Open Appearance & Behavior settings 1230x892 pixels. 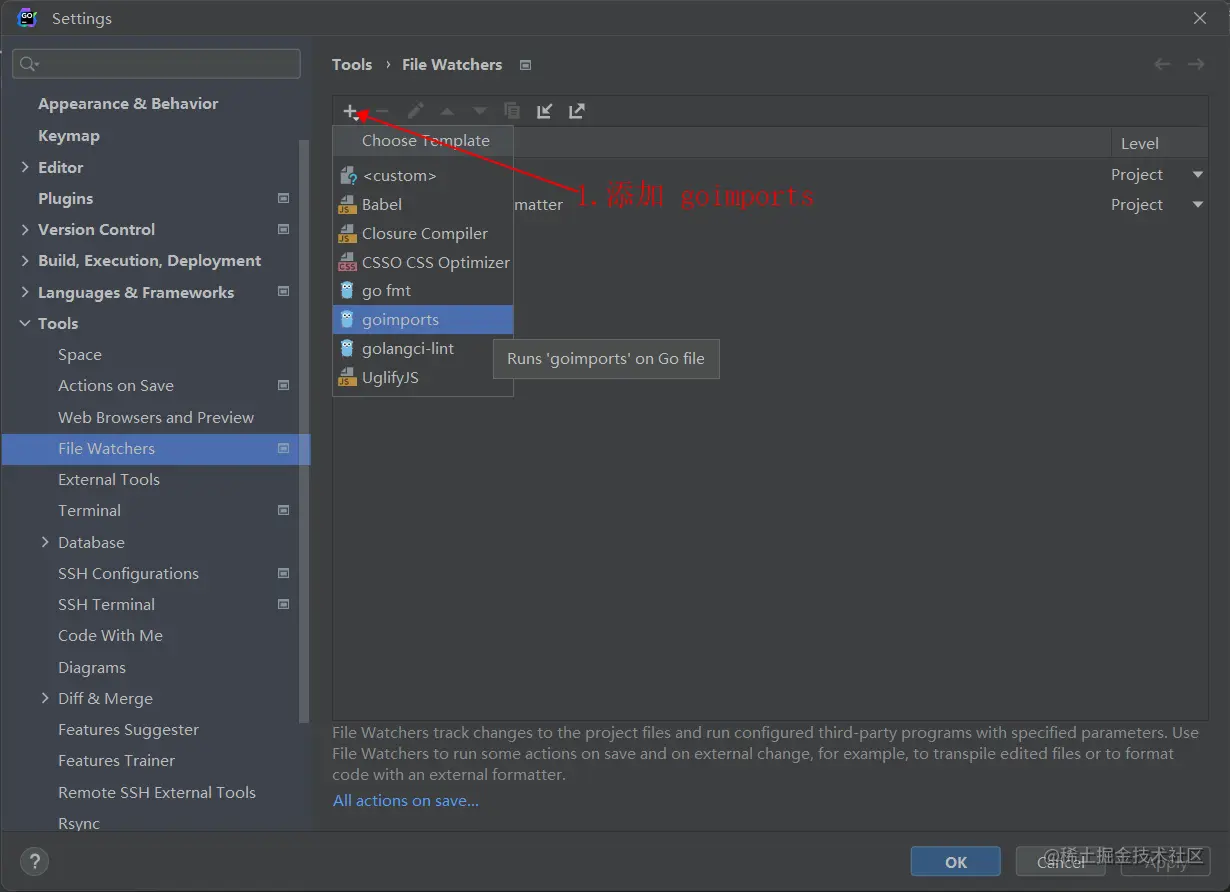pos(128,104)
